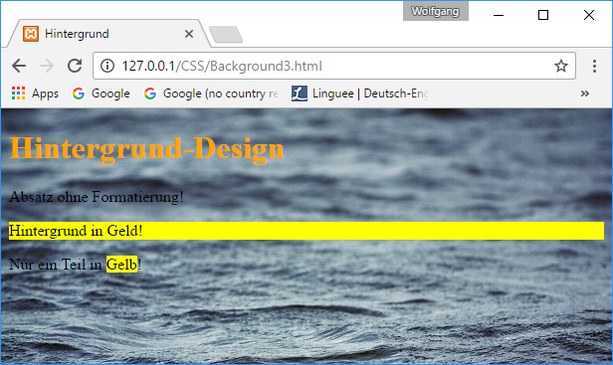Open the Apps grid shortcut
Viewport: 613px width, 365px height.
click(35, 93)
